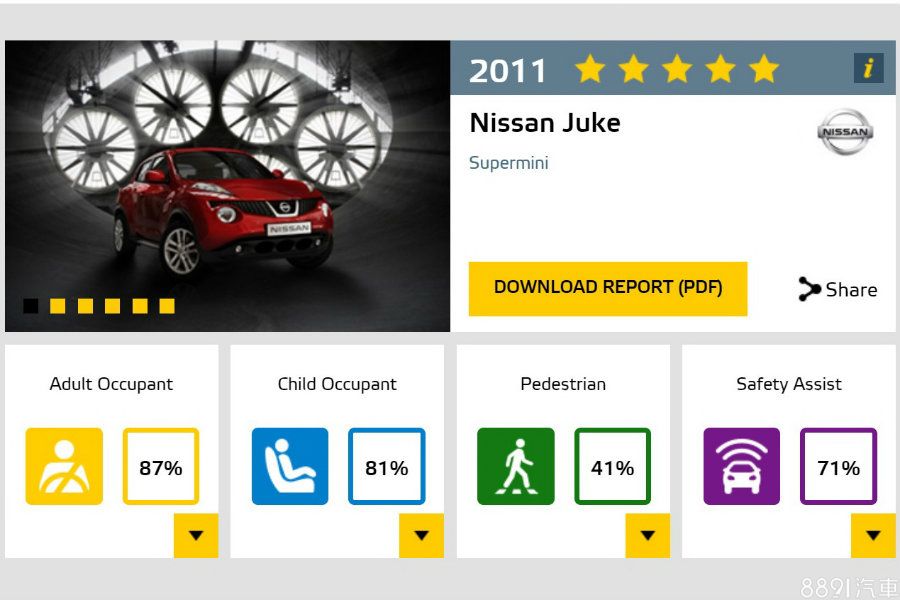Click the purple Safety Assist car icon
The image size is (900, 600).
click(x=741, y=466)
